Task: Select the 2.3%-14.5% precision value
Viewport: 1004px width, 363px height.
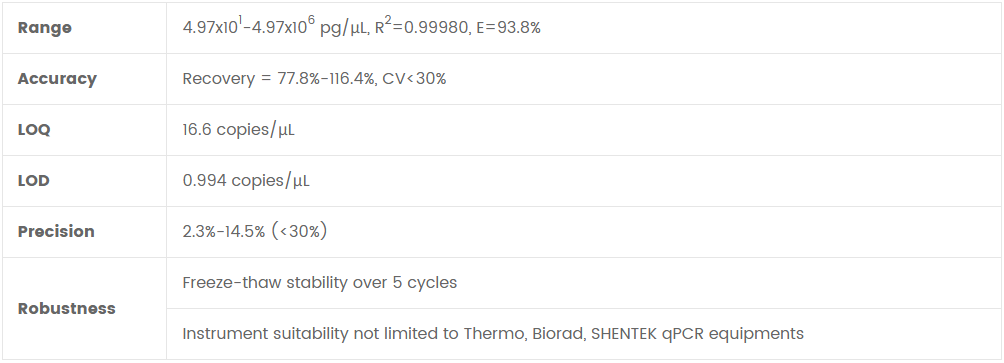Action: tap(223, 232)
